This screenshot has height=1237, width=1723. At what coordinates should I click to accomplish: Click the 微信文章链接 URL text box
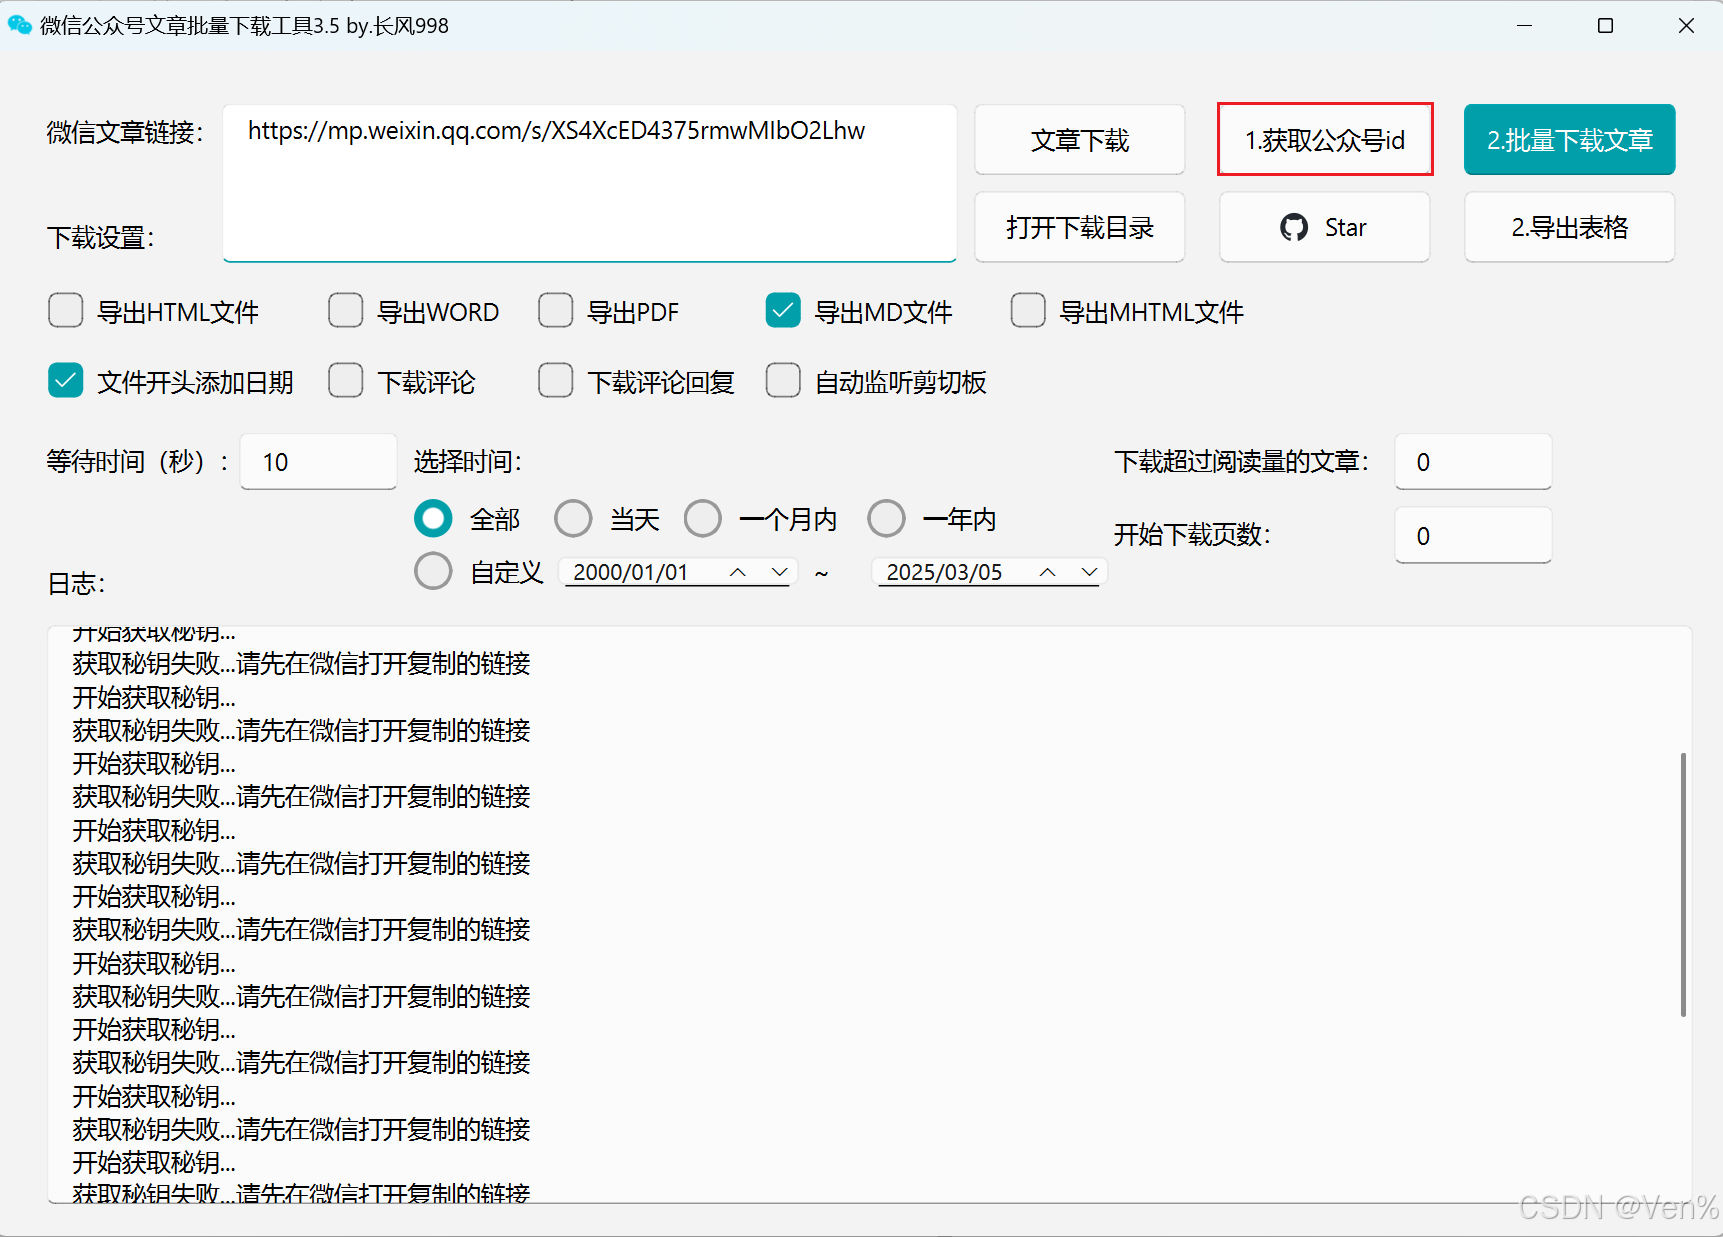point(590,183)
